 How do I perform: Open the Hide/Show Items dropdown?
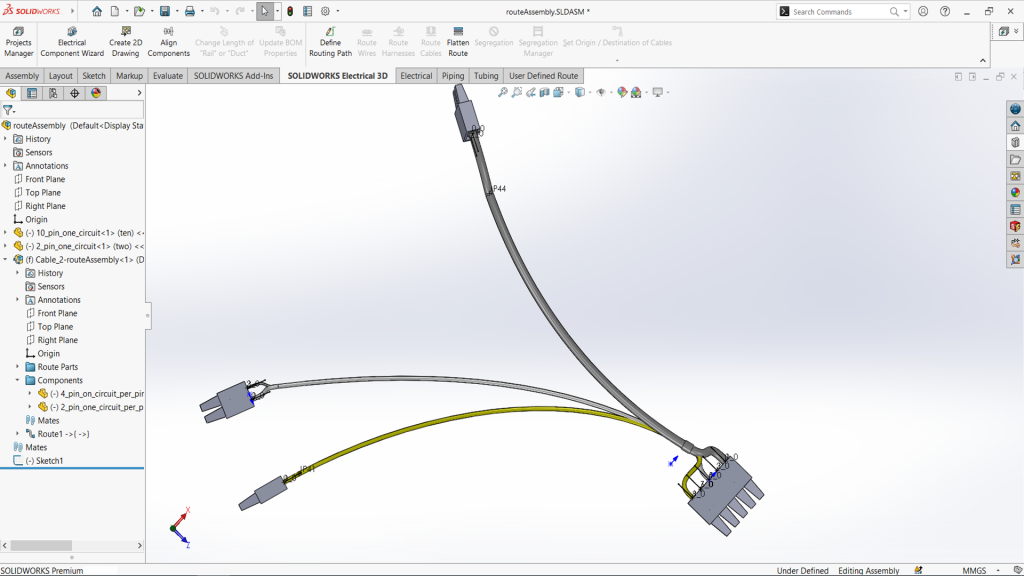[x=610, y=92]
